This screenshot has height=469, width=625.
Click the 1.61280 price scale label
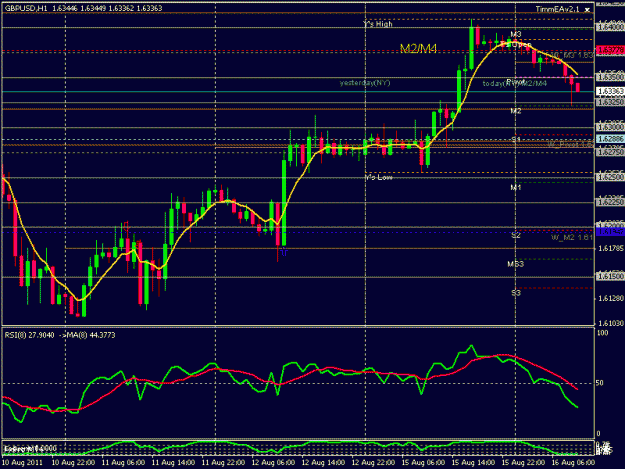tap(611, 298)
